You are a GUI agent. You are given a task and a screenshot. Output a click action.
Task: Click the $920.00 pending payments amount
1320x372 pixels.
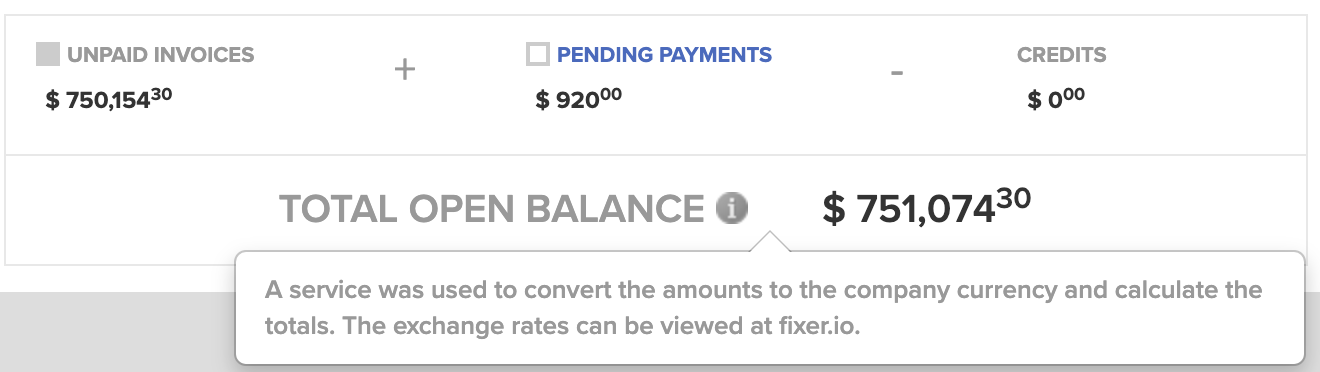click(579, 99)
